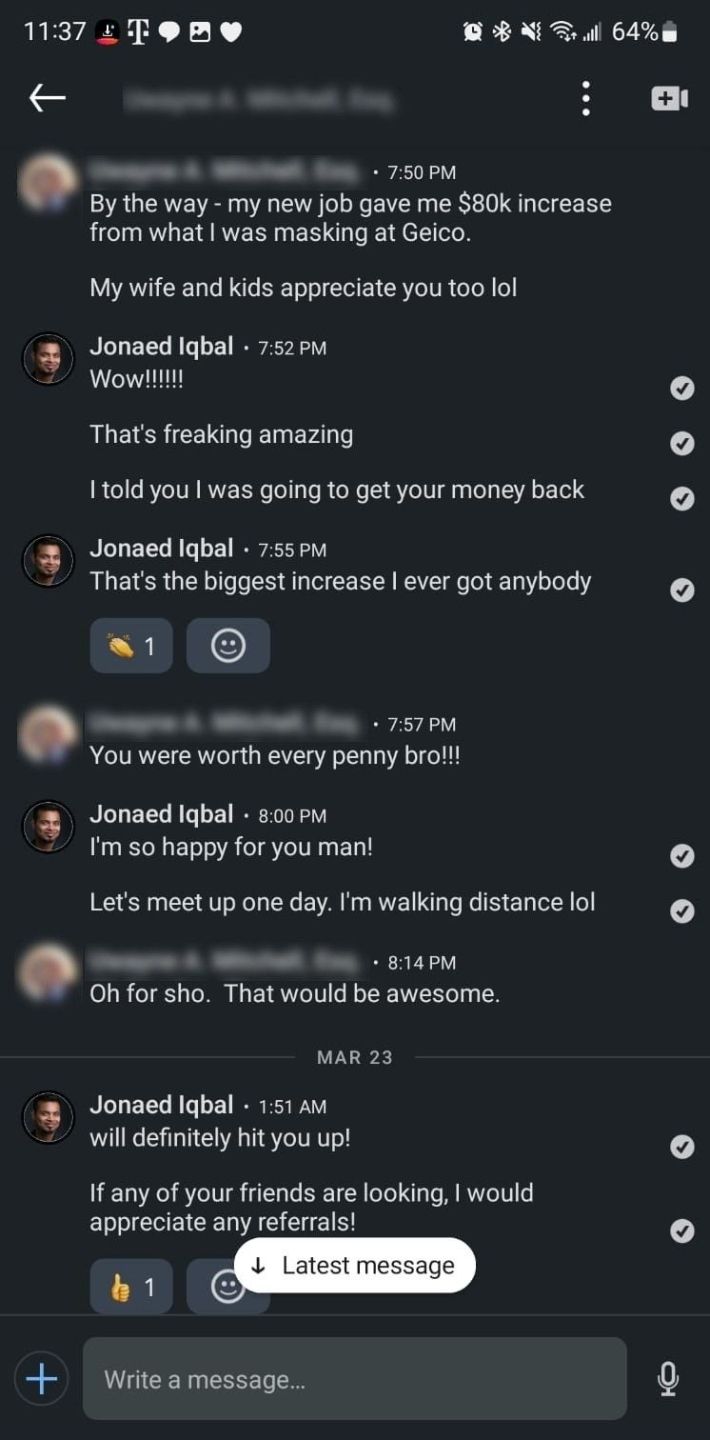
Task: Toggle the thumbs up reaction
Action: click(x=131, y=1287)
